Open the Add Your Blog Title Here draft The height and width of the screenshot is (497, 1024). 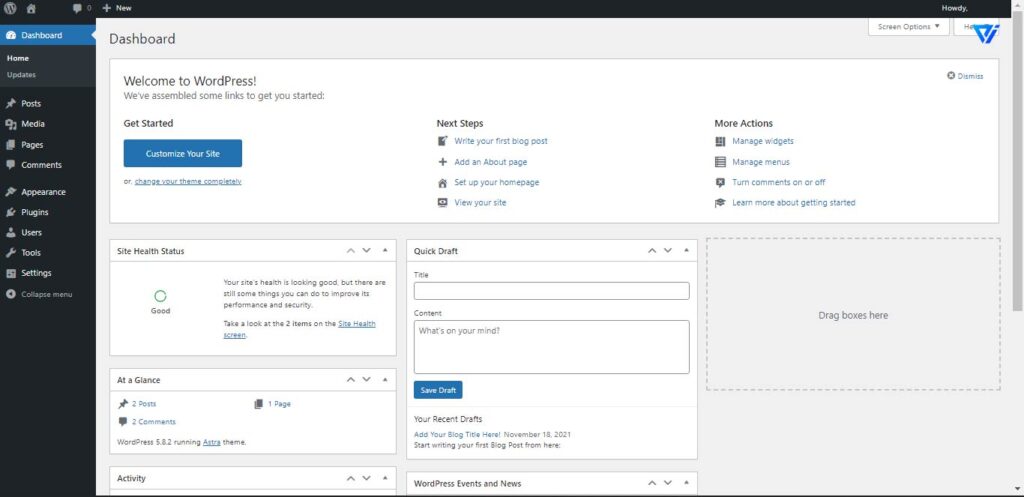(x=457, y=434)
